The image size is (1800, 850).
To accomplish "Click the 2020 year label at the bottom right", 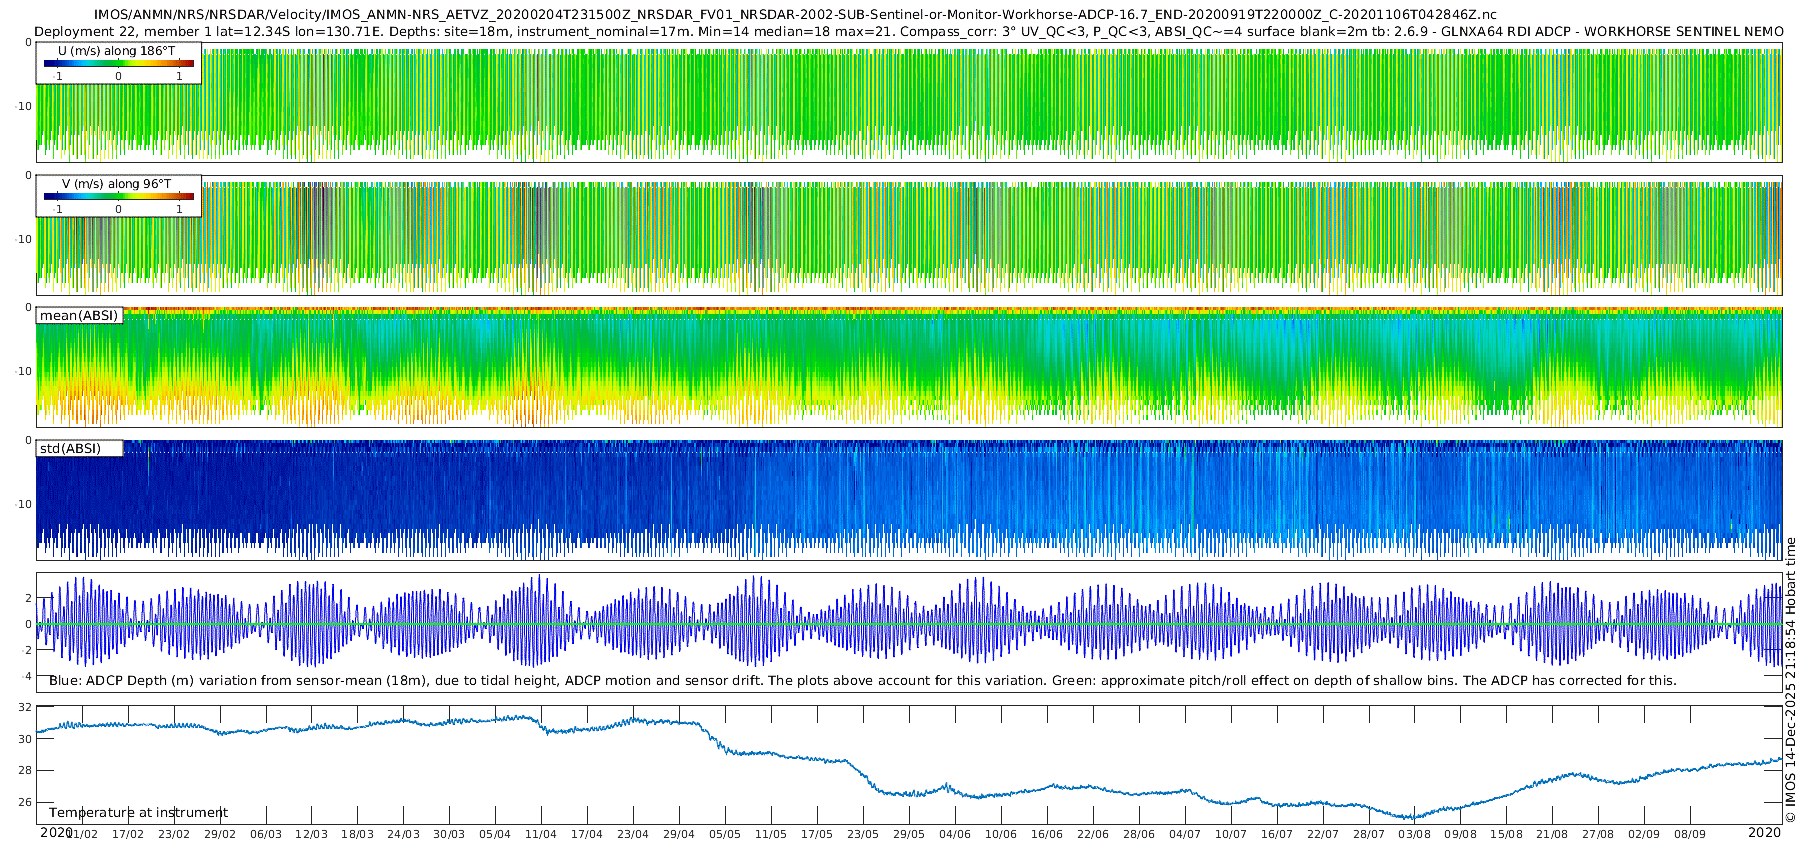I will (x=1764, y=833).
